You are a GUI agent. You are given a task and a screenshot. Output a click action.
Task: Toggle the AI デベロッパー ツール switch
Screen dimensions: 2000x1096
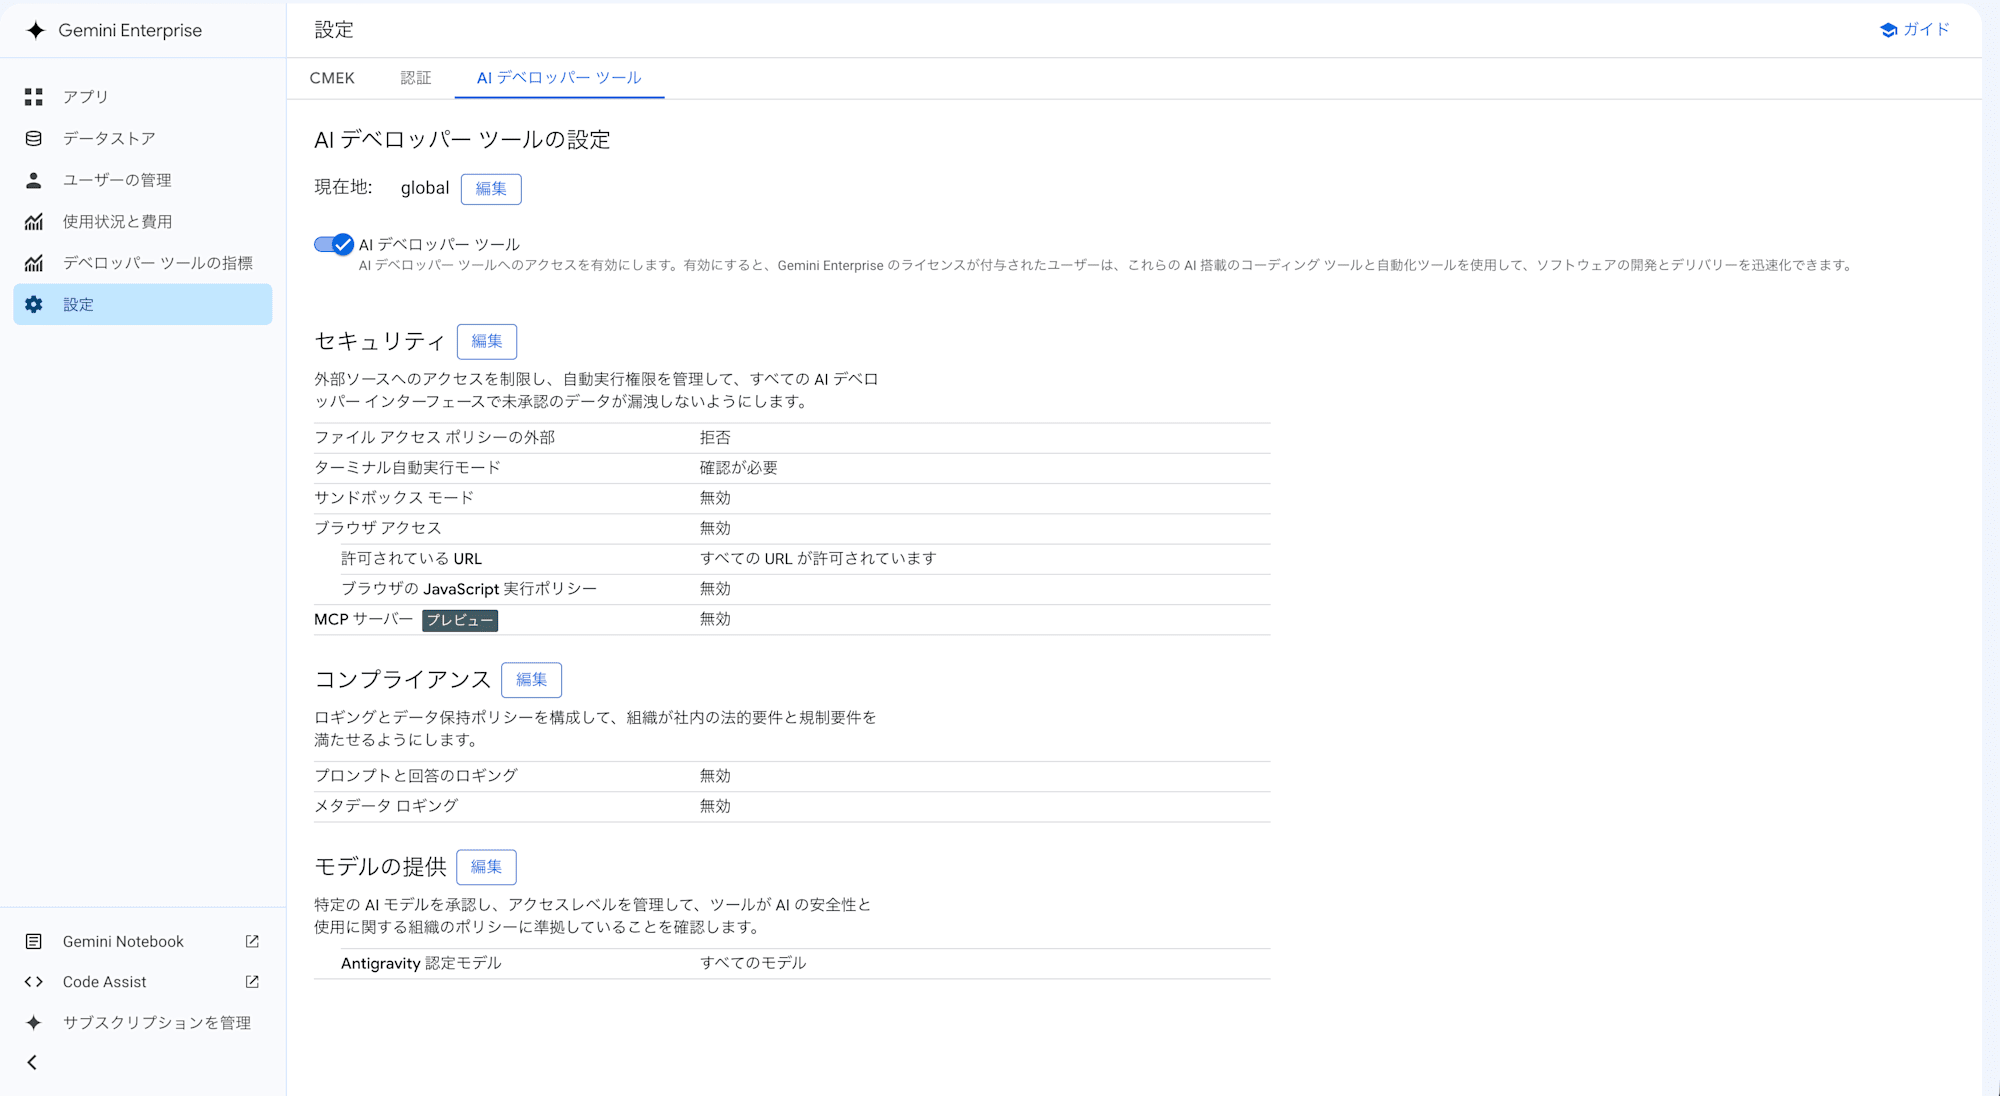point(334,245)
